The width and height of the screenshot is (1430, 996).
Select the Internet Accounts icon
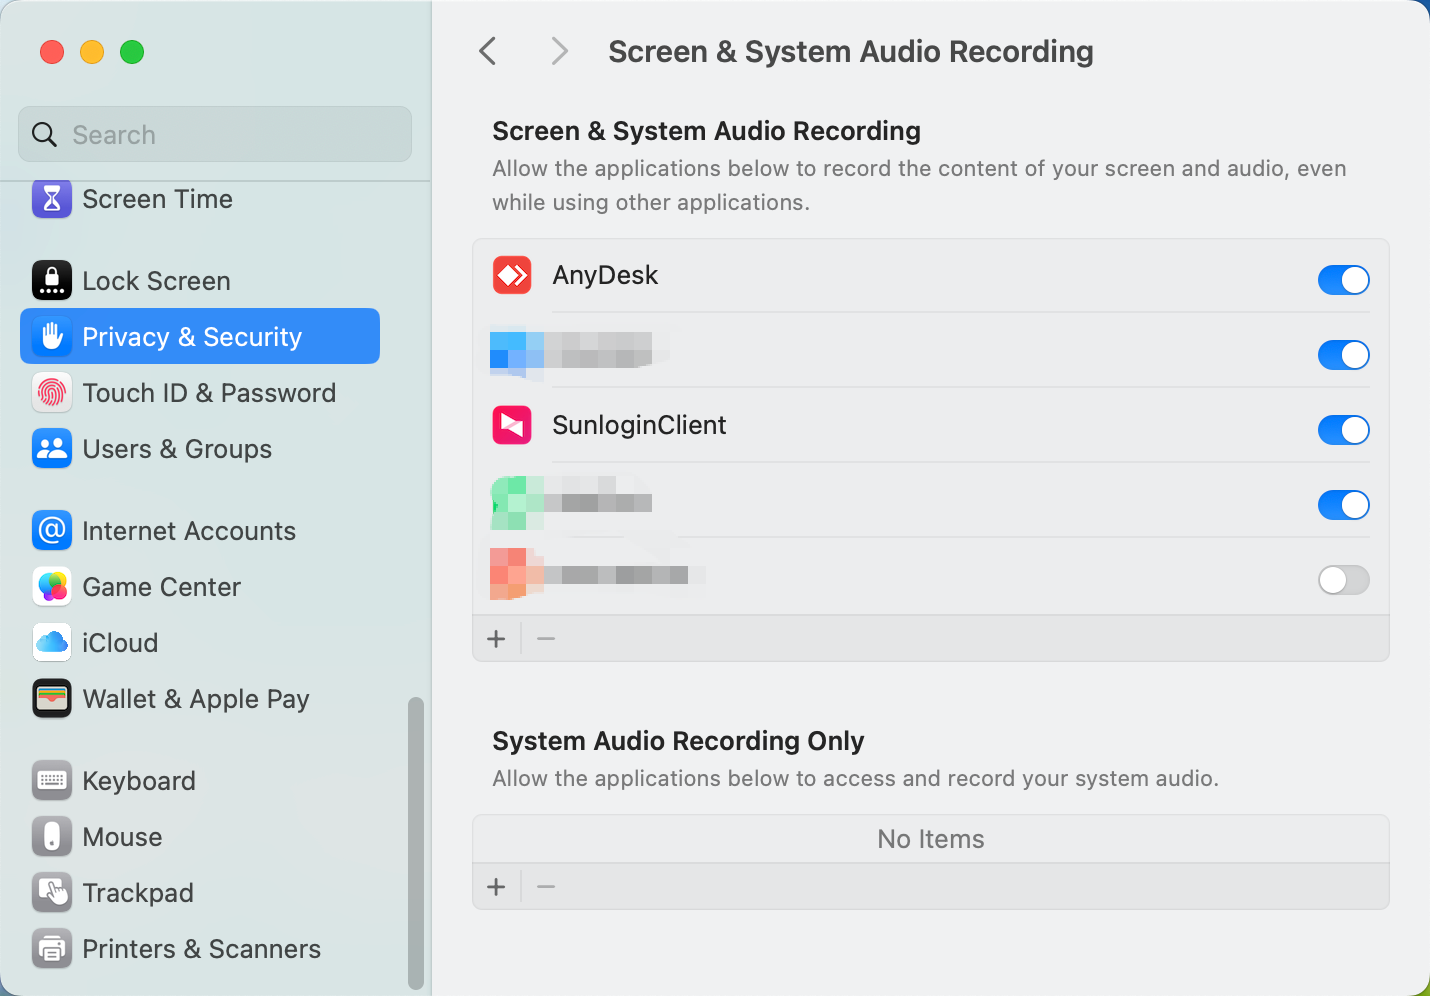52,530
